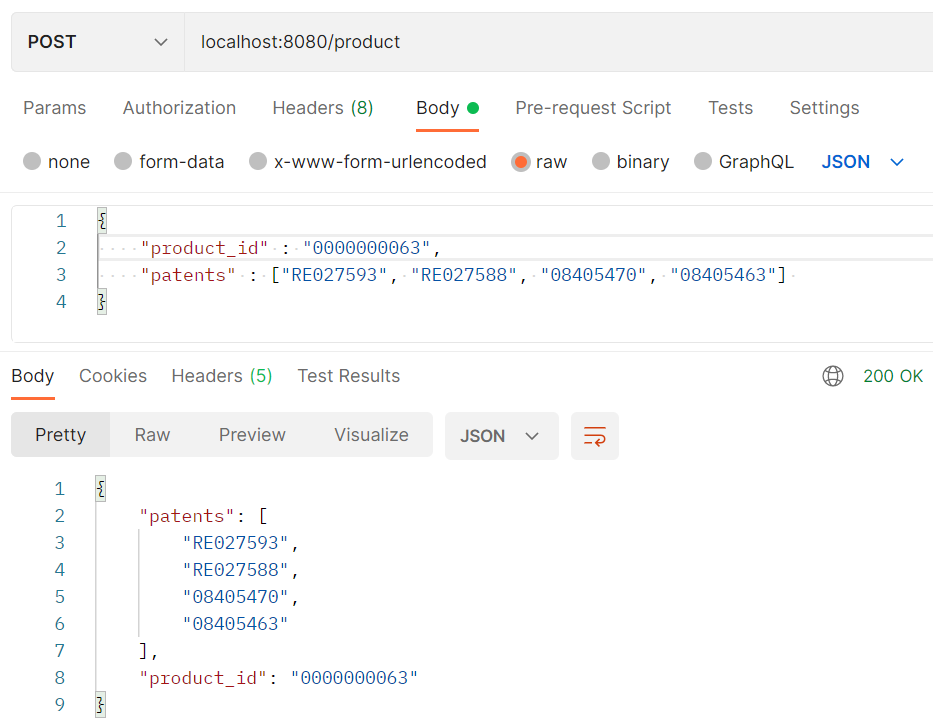Open the Pre-request Script tab

point(593,108)
